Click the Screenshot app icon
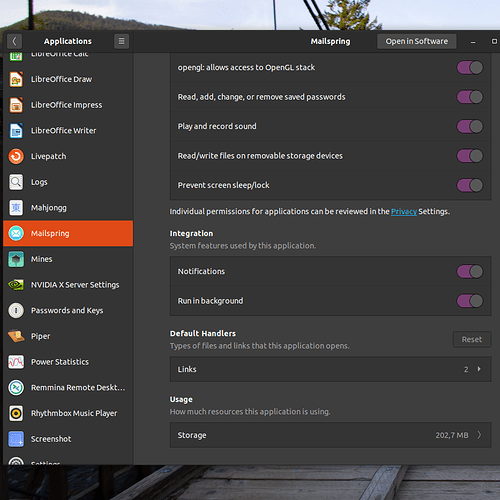500x500 pixels. click(16, 439)
